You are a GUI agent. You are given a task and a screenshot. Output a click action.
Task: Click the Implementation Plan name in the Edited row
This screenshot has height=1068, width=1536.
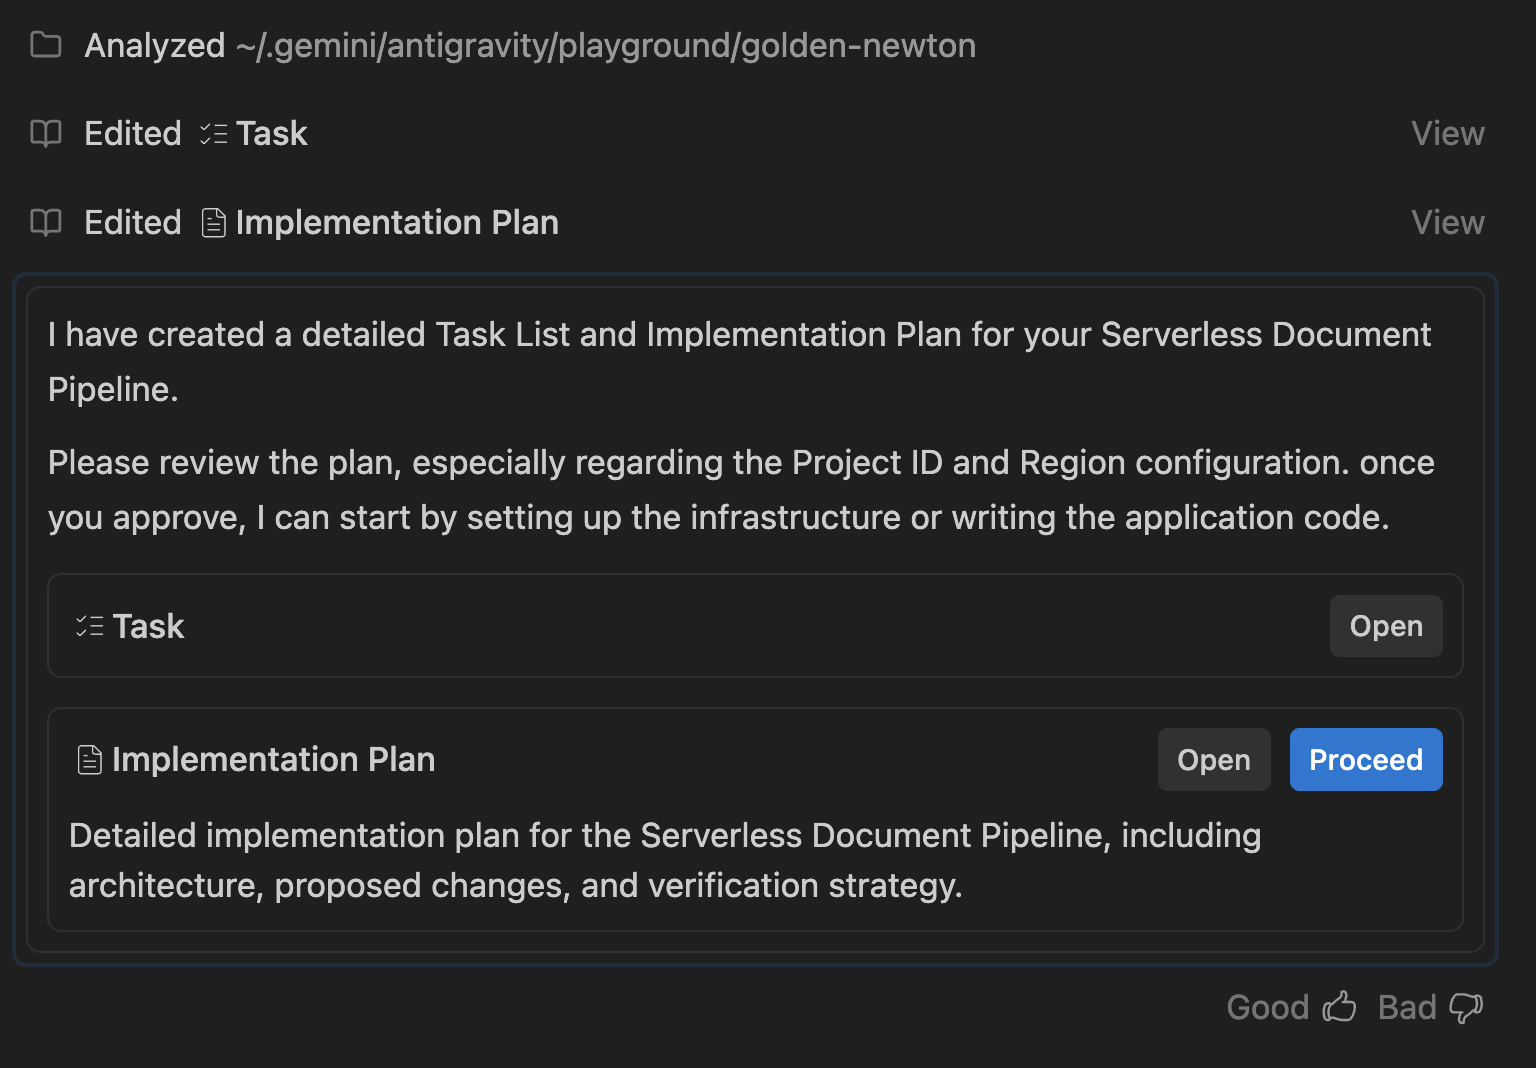397,223
